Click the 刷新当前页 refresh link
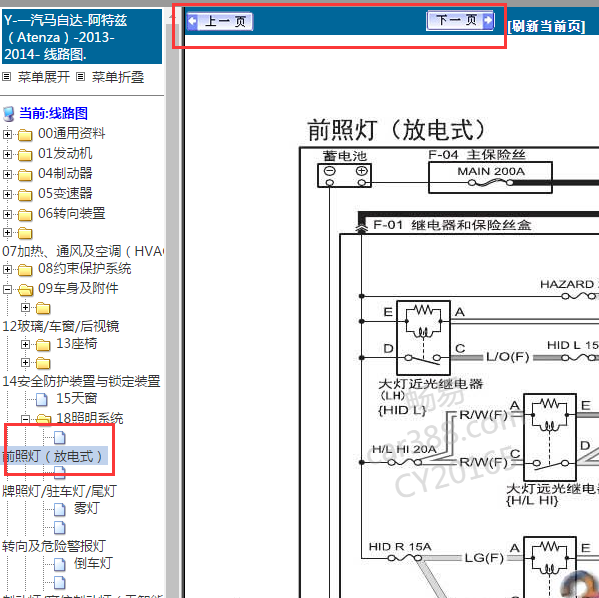599x598 pixels. (546, 26)
